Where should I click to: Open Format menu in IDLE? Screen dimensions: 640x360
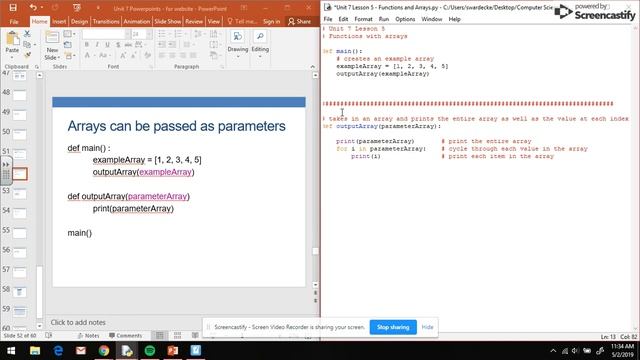click(363, 19)
